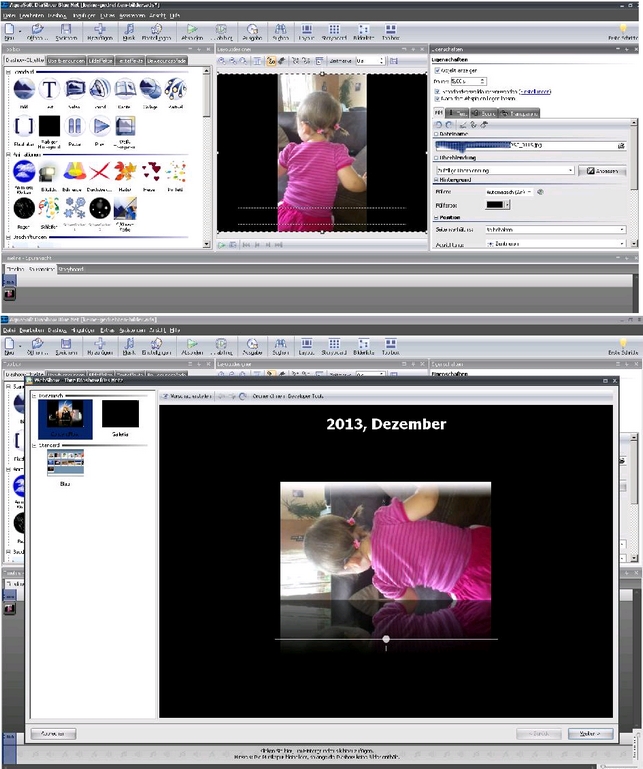Toggle the third checkbox in the properties panel
This screenshot has height=769, width=643.
click(x=437, y=97)
